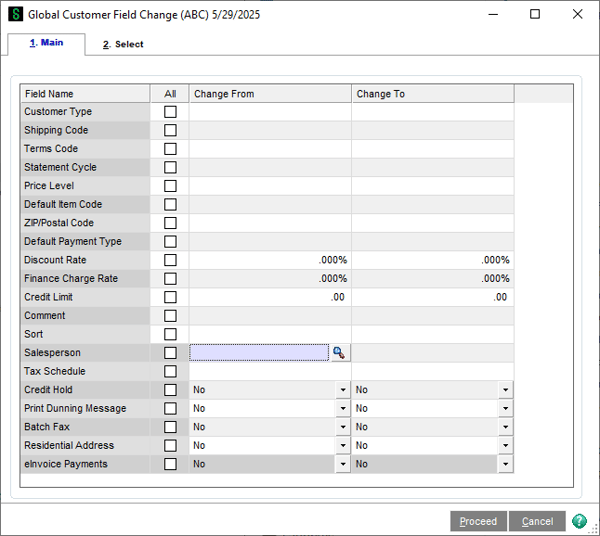Toggle the All checkbox for Salesperson
The height and width of the screenshot is (536, 600).
[x=170, y=353]
